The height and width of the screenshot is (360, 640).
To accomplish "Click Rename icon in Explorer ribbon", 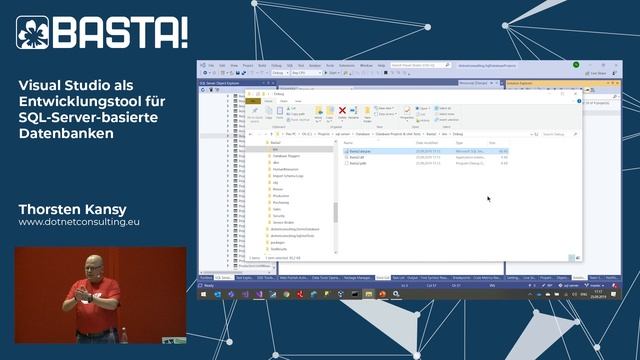I will coord(354,111).
